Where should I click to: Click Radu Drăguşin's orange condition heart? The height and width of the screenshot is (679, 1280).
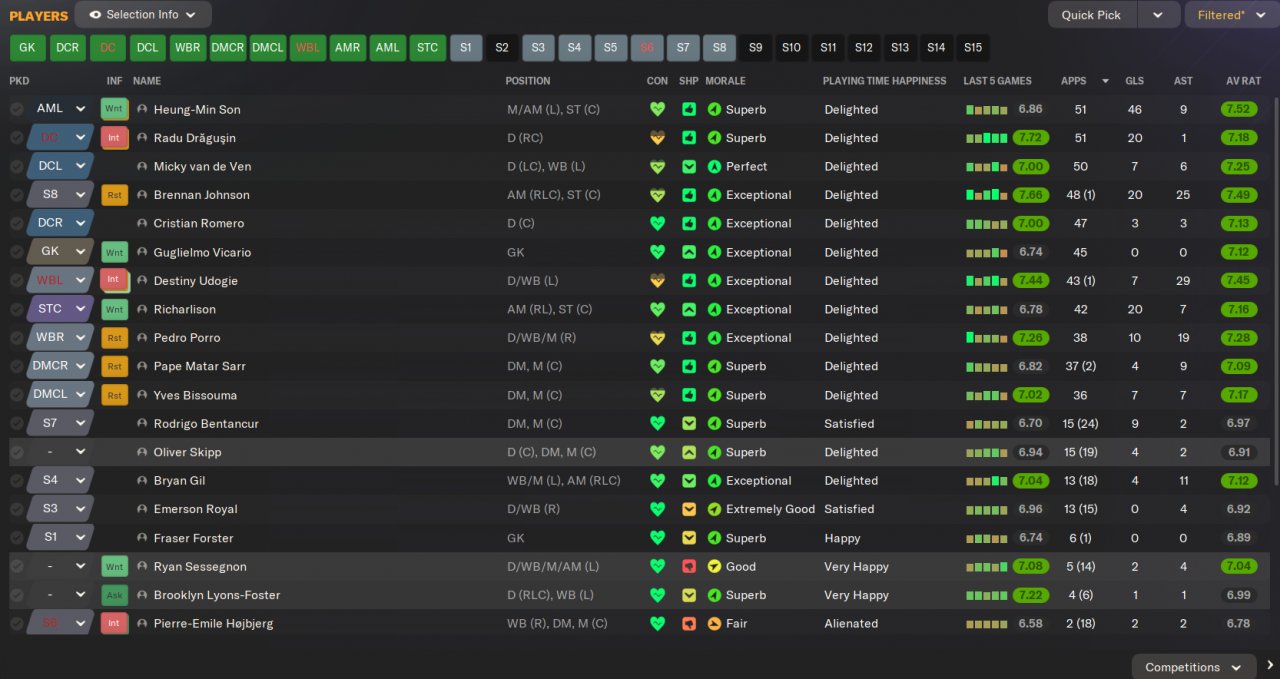click(657, 138)
